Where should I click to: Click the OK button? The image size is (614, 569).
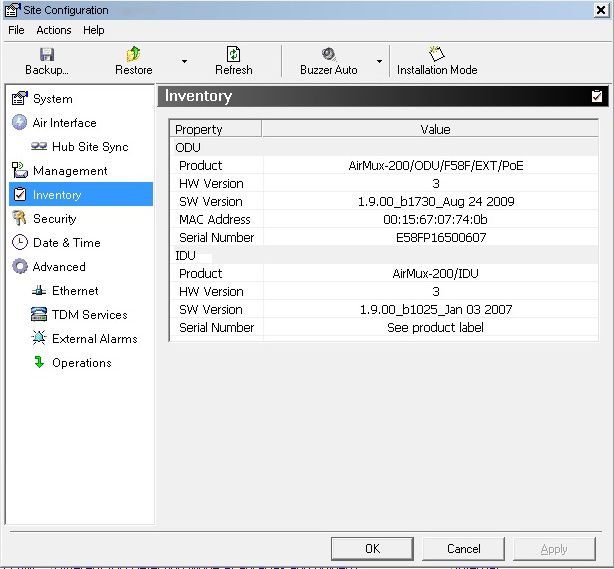tap(372, 548)
